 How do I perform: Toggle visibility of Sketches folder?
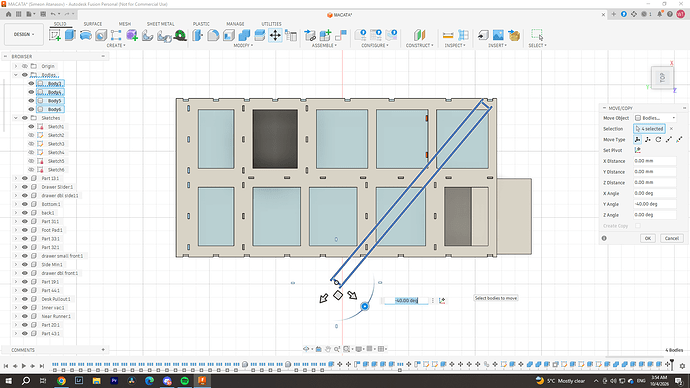pyautogui.click(x=25, y=118)
